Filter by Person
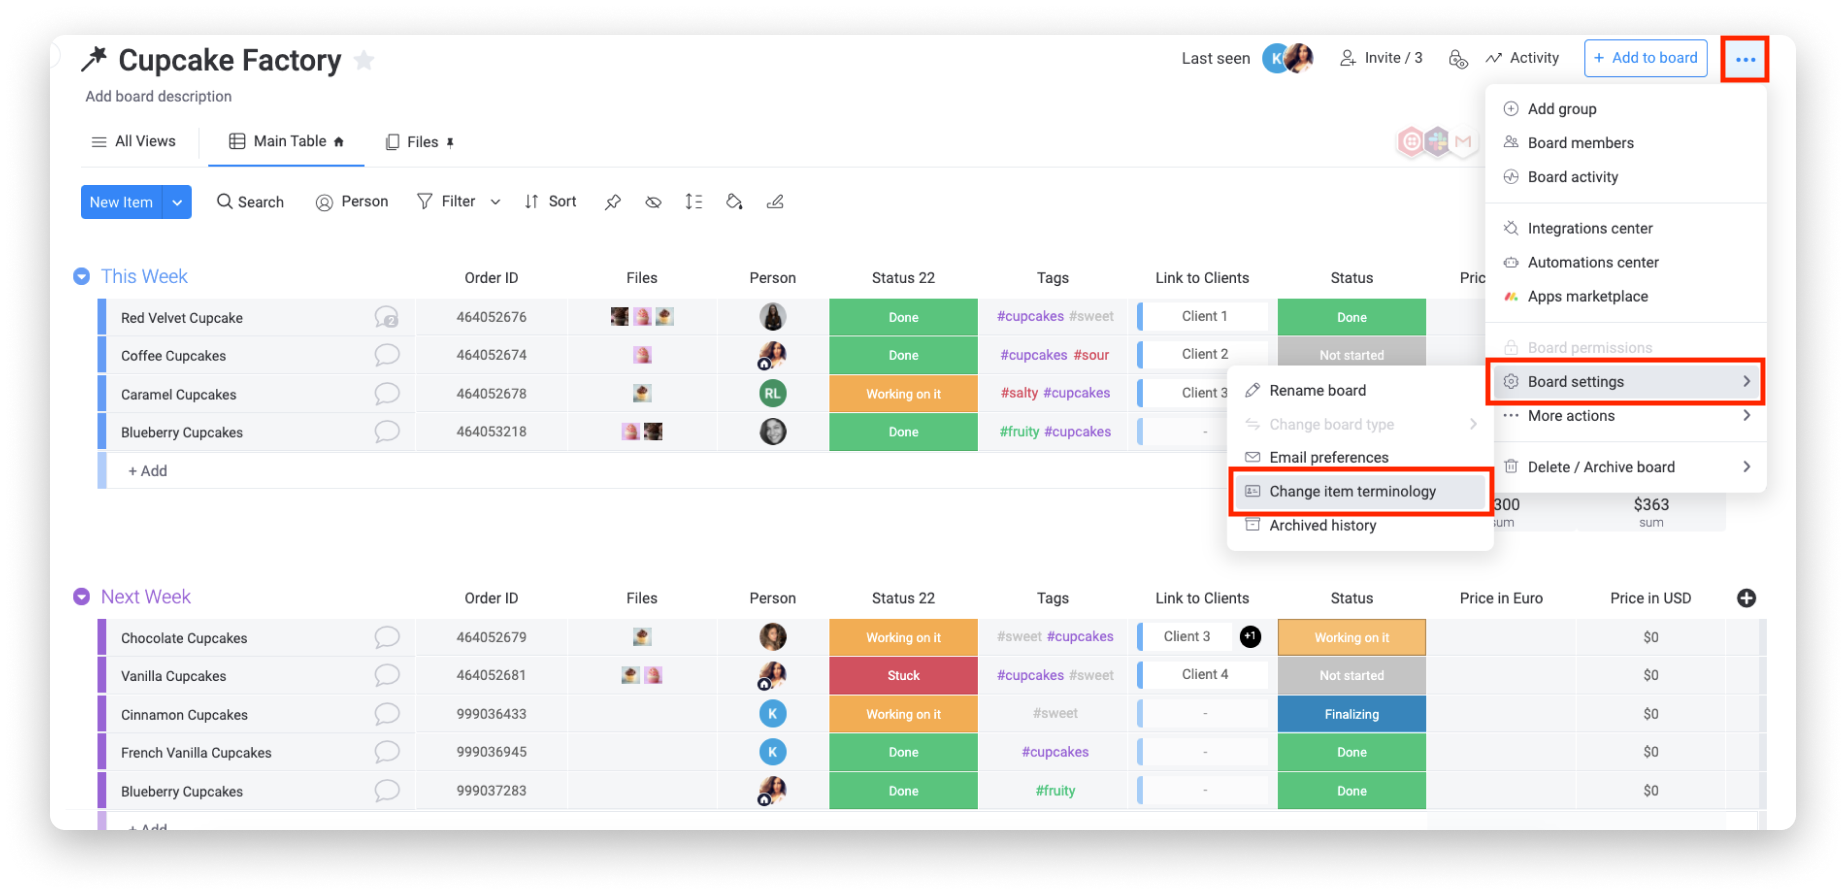Image resolution: width=1846 pixels, height=895 pixels. coord(352,202)
